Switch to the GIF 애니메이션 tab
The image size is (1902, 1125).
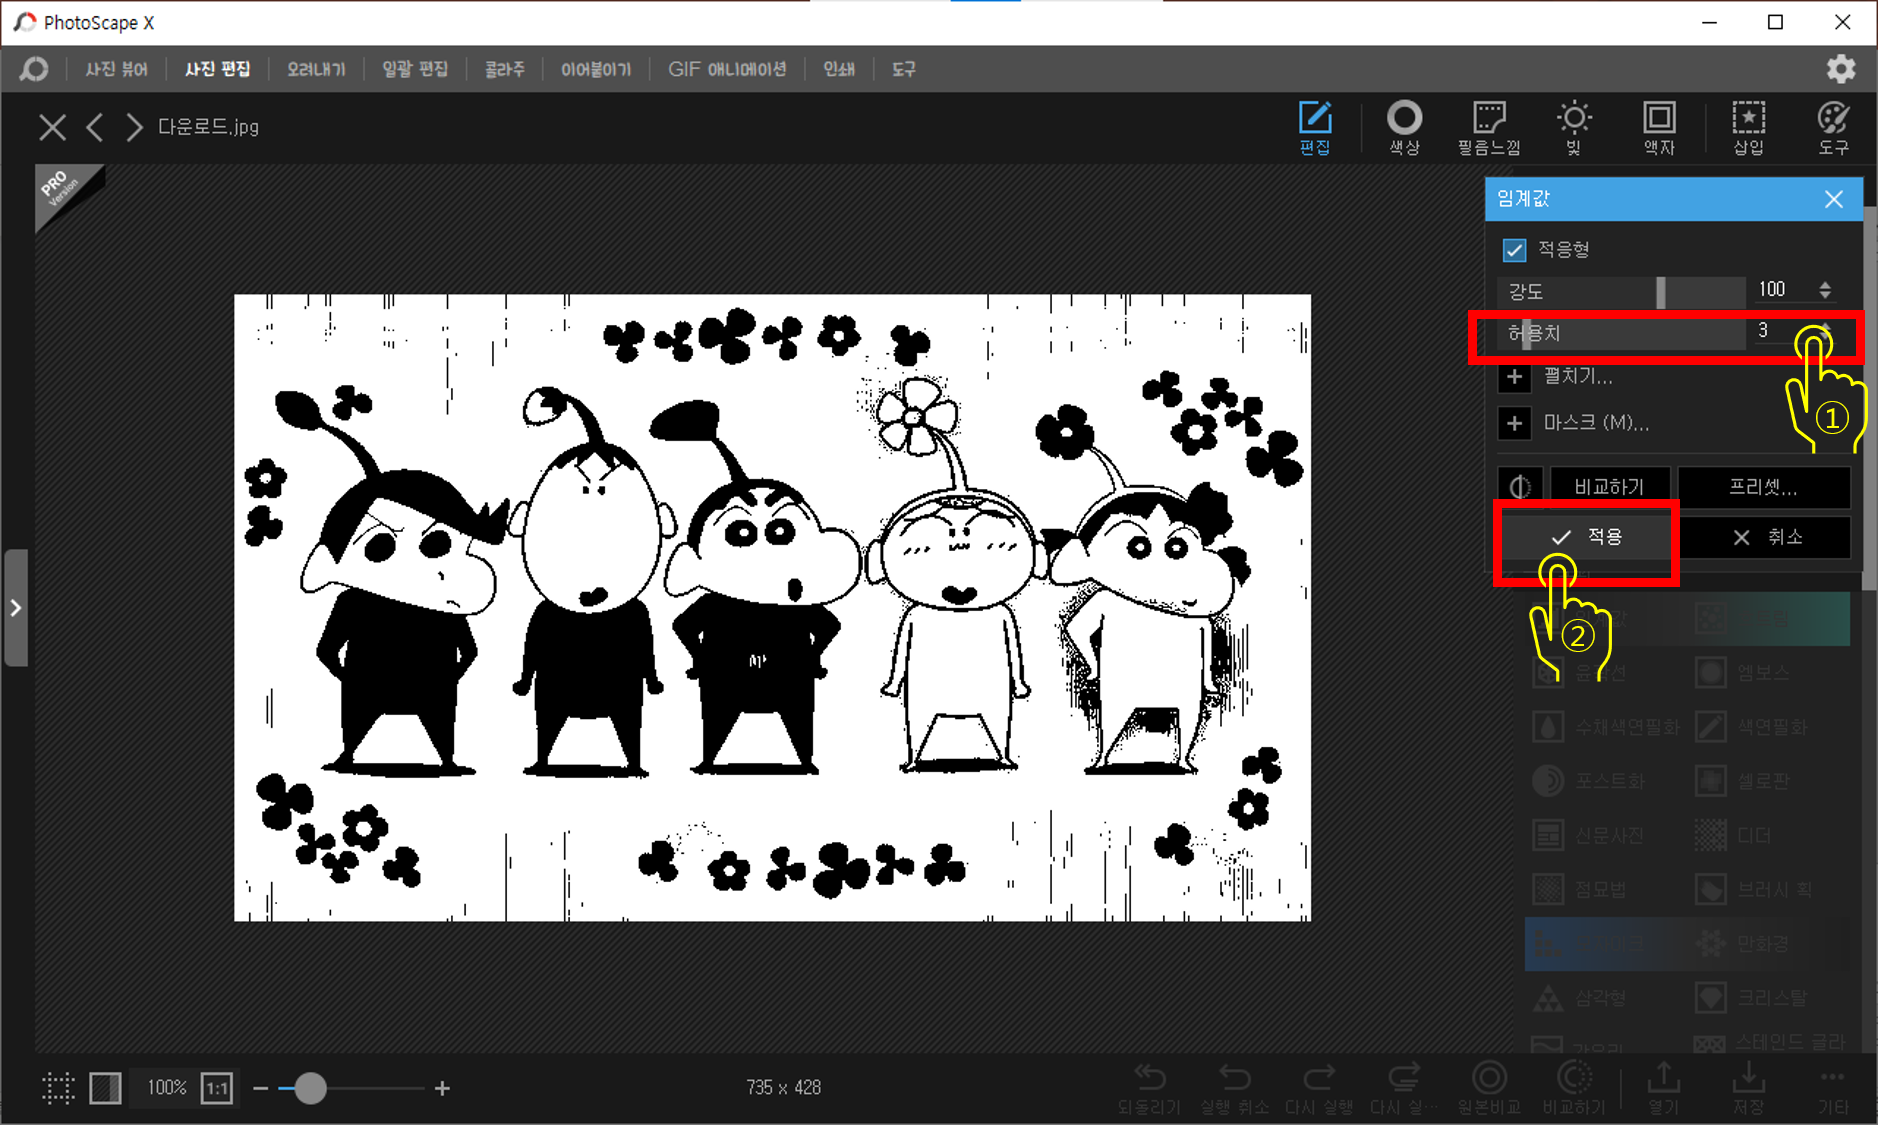coord(727,69)
